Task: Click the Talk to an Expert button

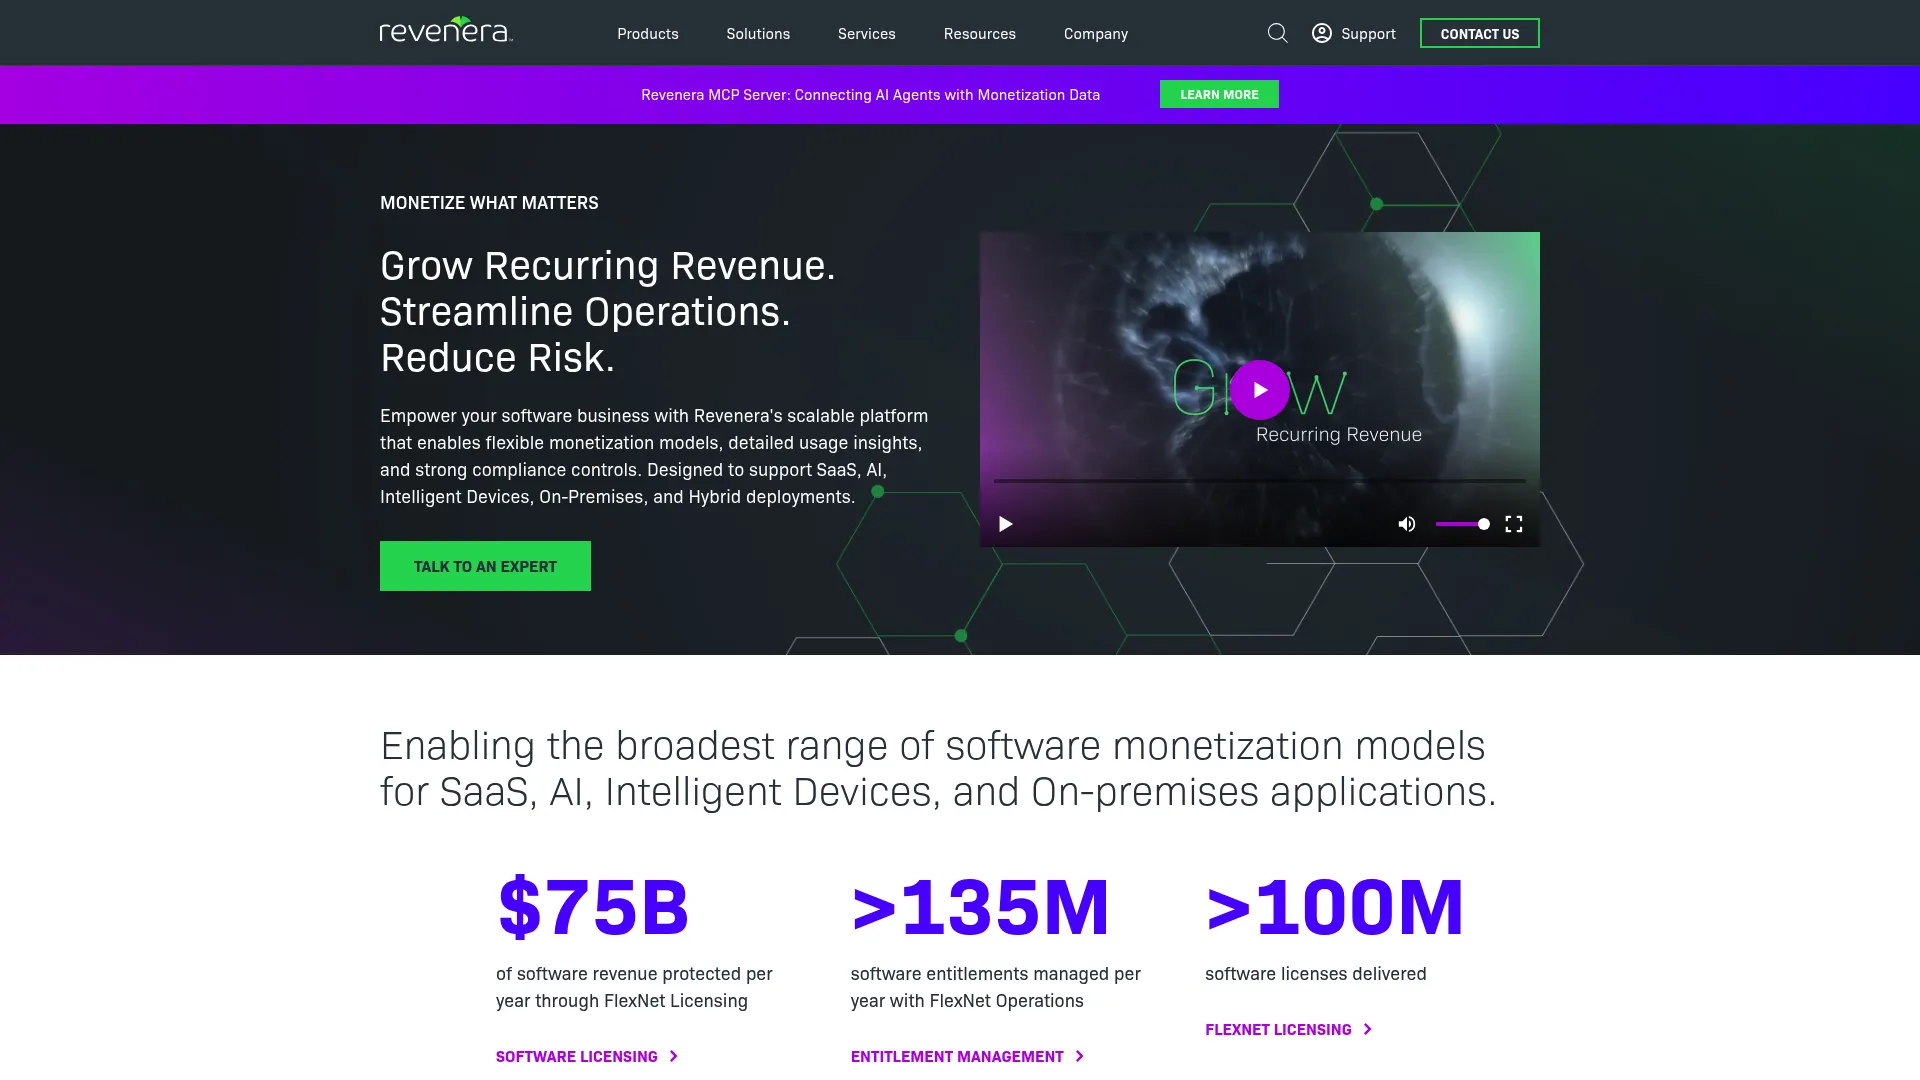Action: pos(485,566)
